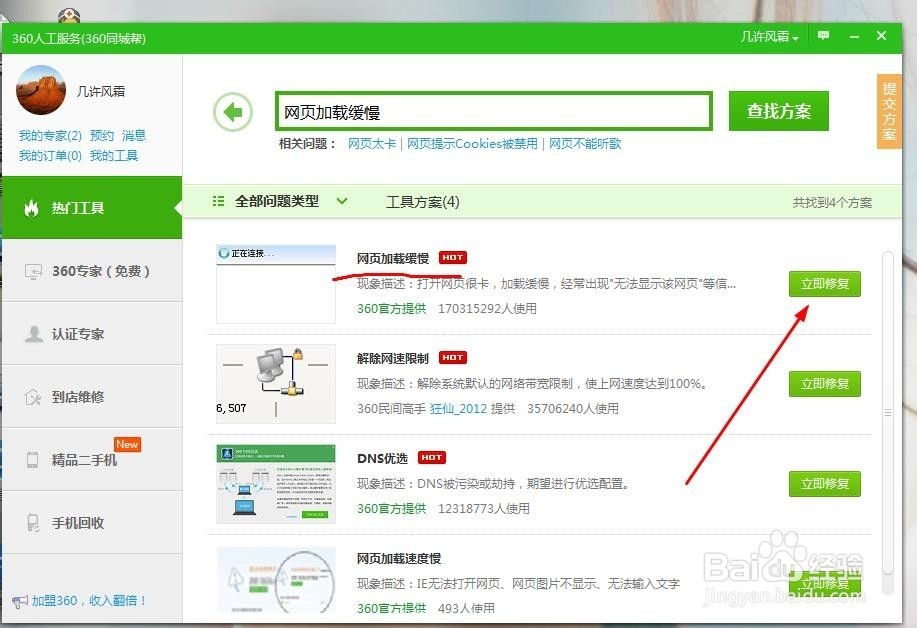This screenshot has height=628, width=917.
Task: Click the person icon beside 认证专家
Action: point(34,334)
